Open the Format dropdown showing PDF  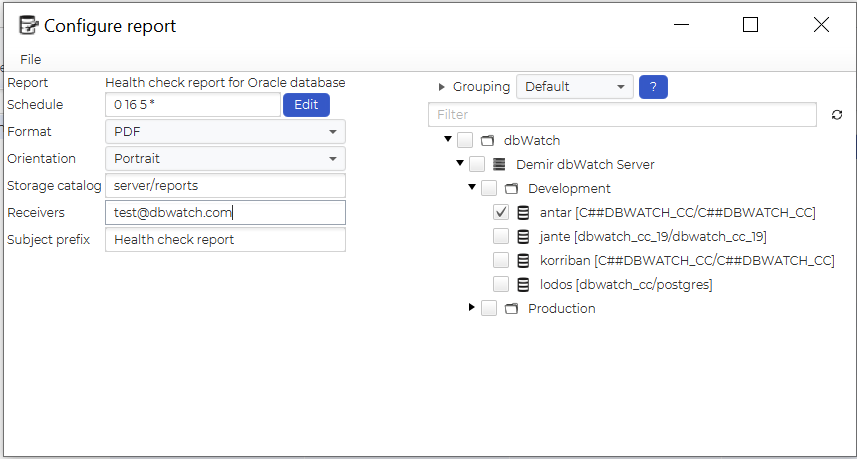tap(225, 132)
